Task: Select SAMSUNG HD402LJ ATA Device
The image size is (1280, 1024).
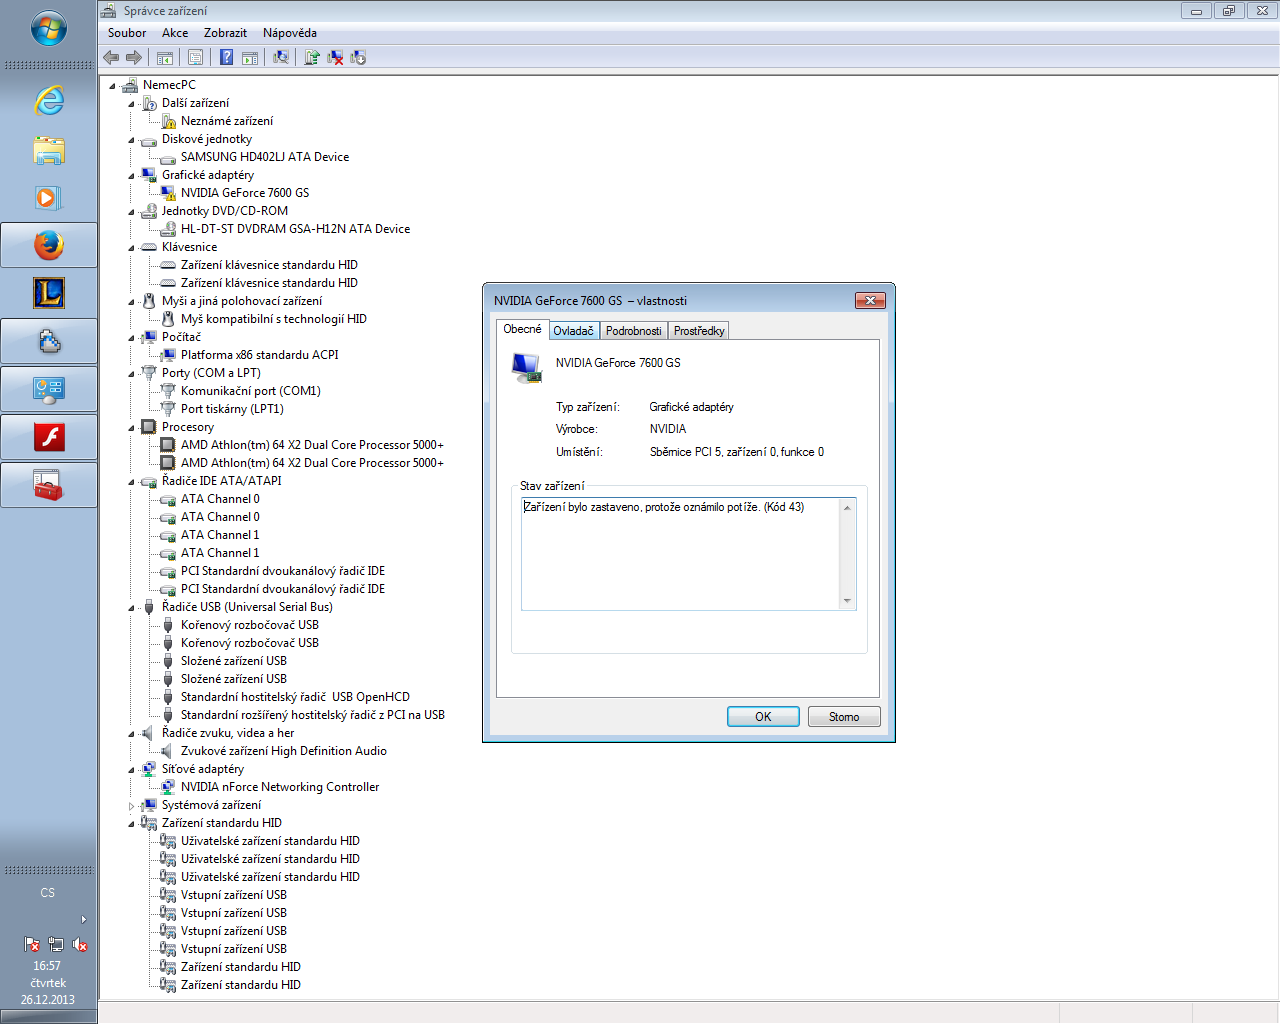Action: point(265,157)
